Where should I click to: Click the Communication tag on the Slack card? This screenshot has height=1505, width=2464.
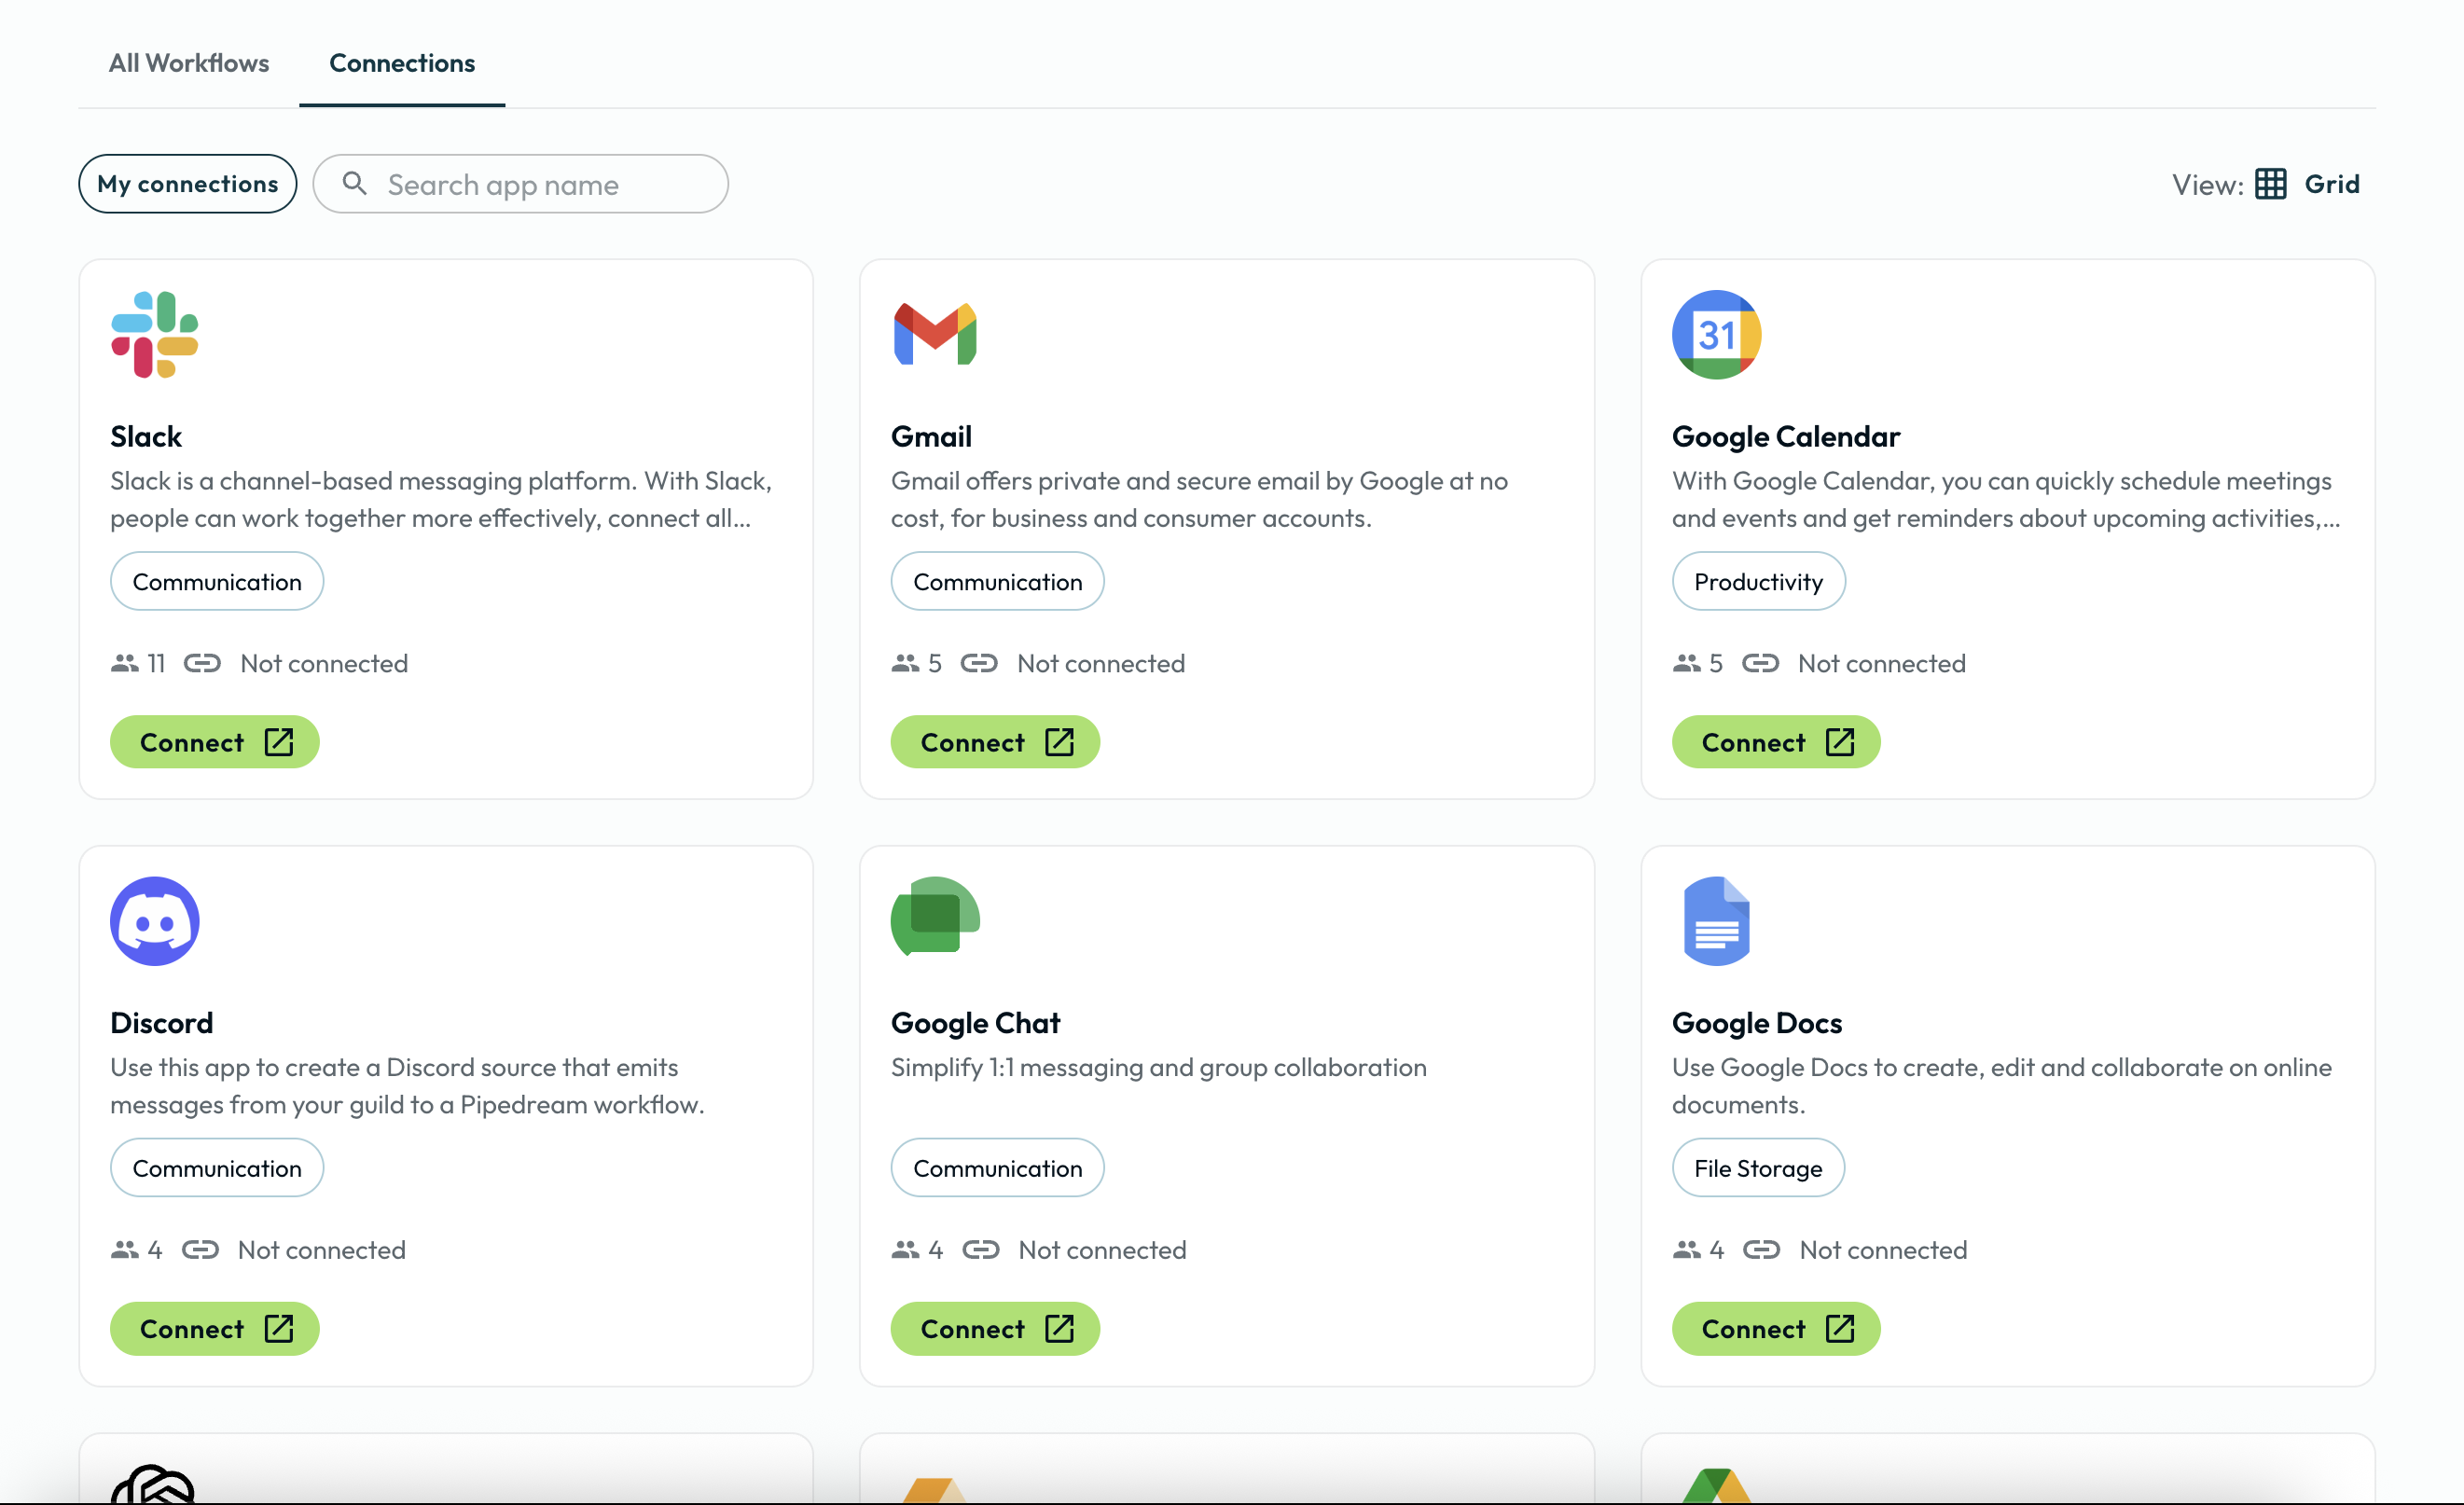coord(217,581)
